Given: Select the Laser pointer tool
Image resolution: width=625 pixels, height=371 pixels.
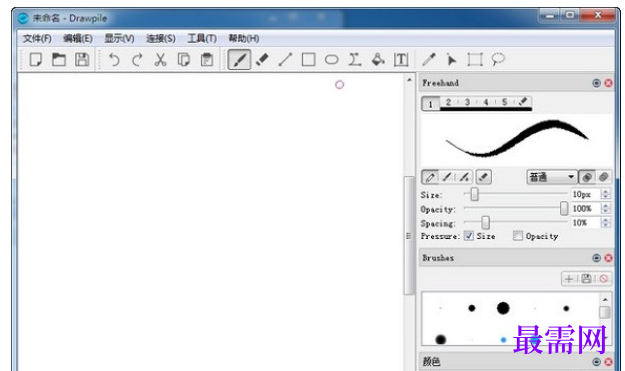Looking at the screenshot, I should point(452,60).
